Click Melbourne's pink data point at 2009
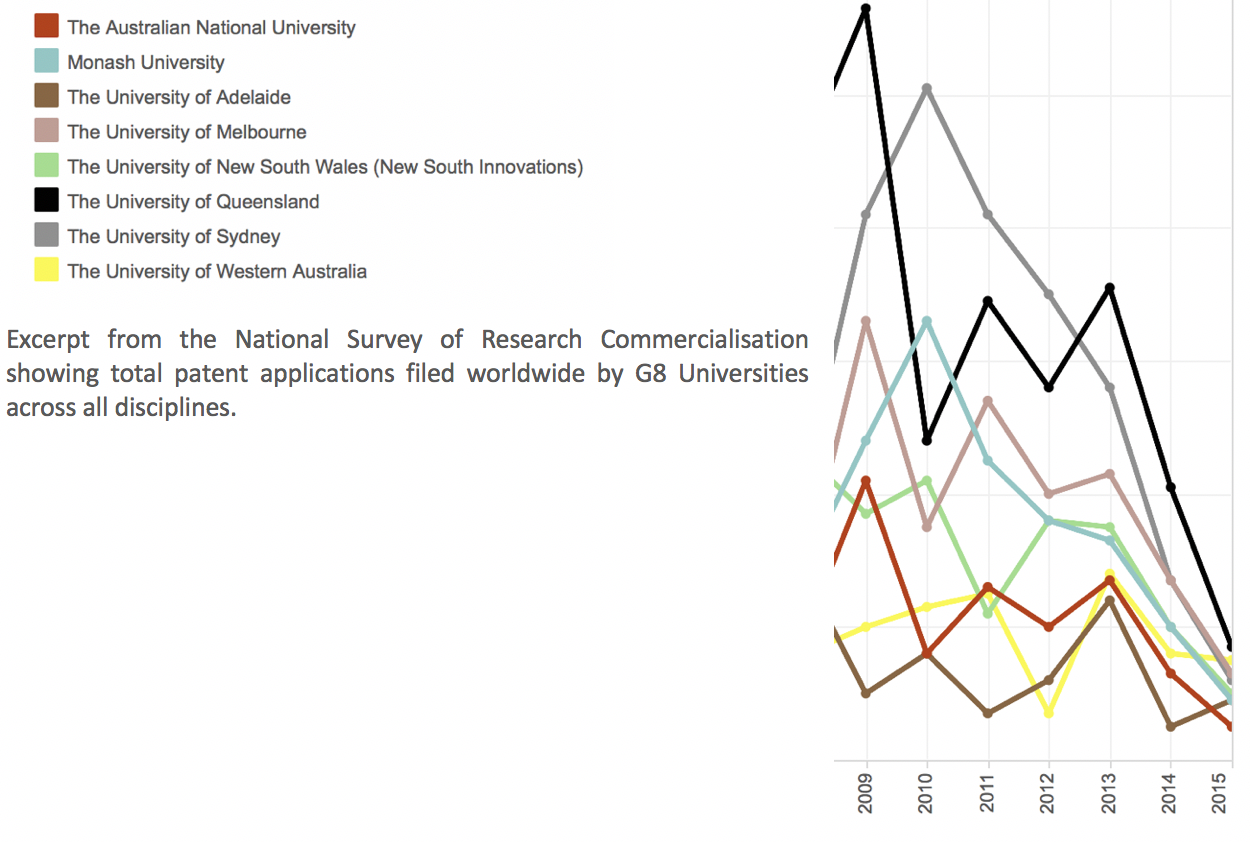This screenshot has width=1250, height=842. pyautogui.click(x=866, y=321)
